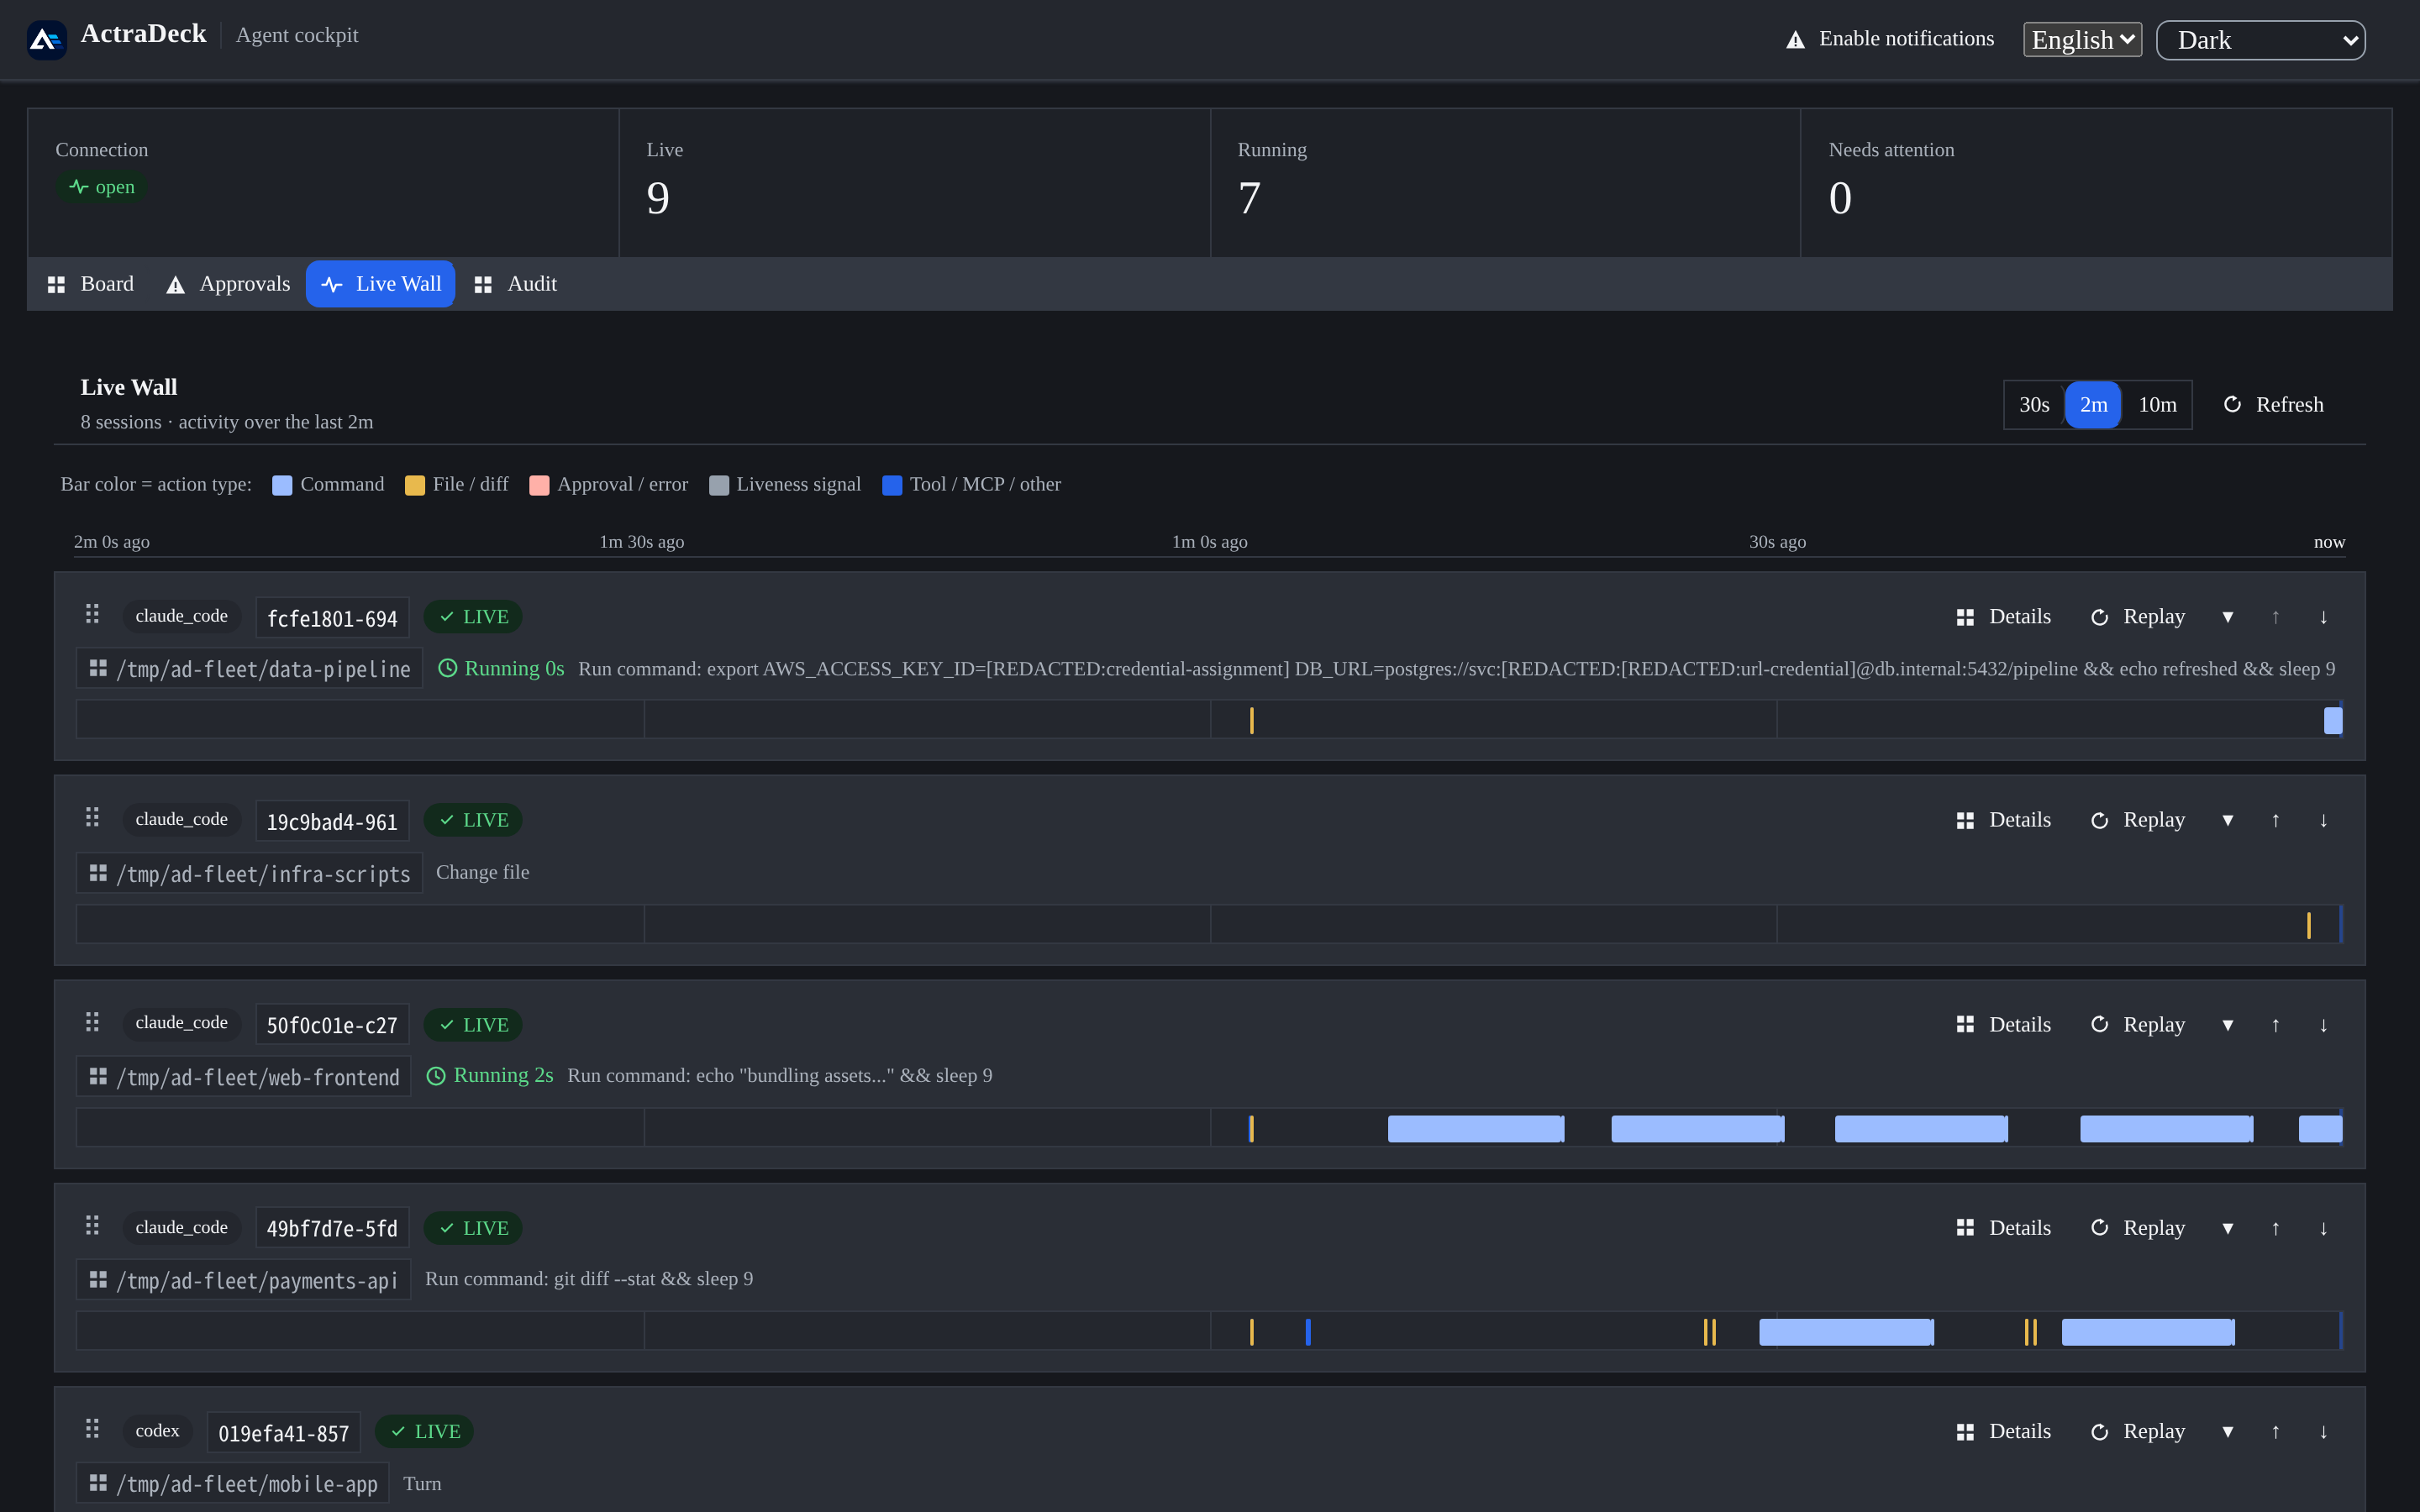
Task: Click the dark blue tool marker in payments-api timeline
Action: tap(1308, 1332)
